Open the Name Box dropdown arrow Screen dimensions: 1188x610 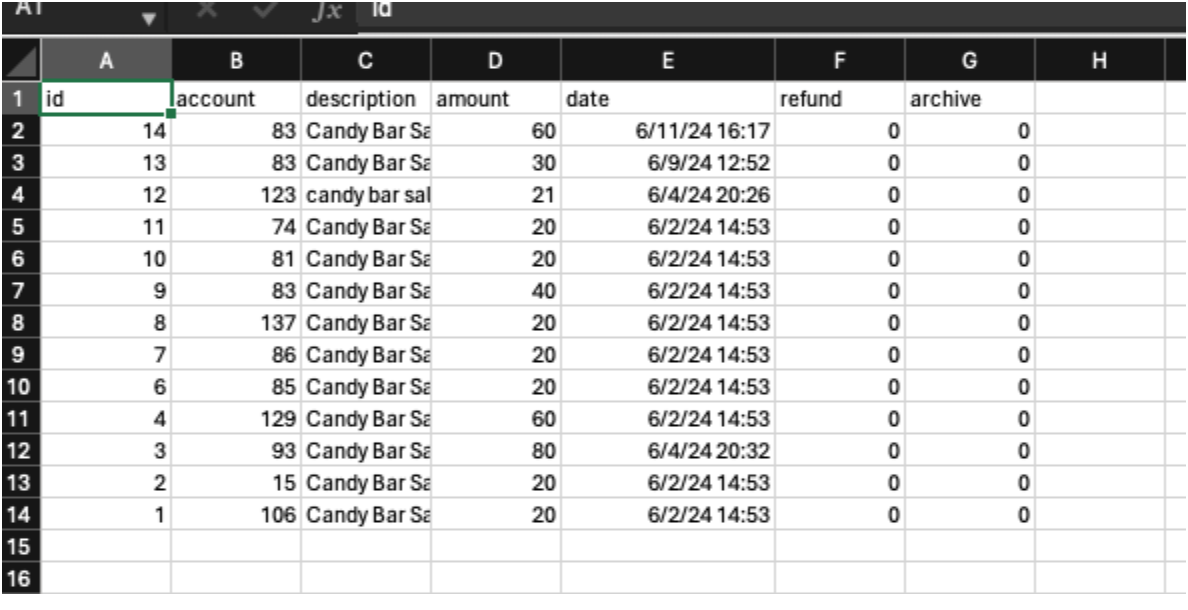(150, 17)
